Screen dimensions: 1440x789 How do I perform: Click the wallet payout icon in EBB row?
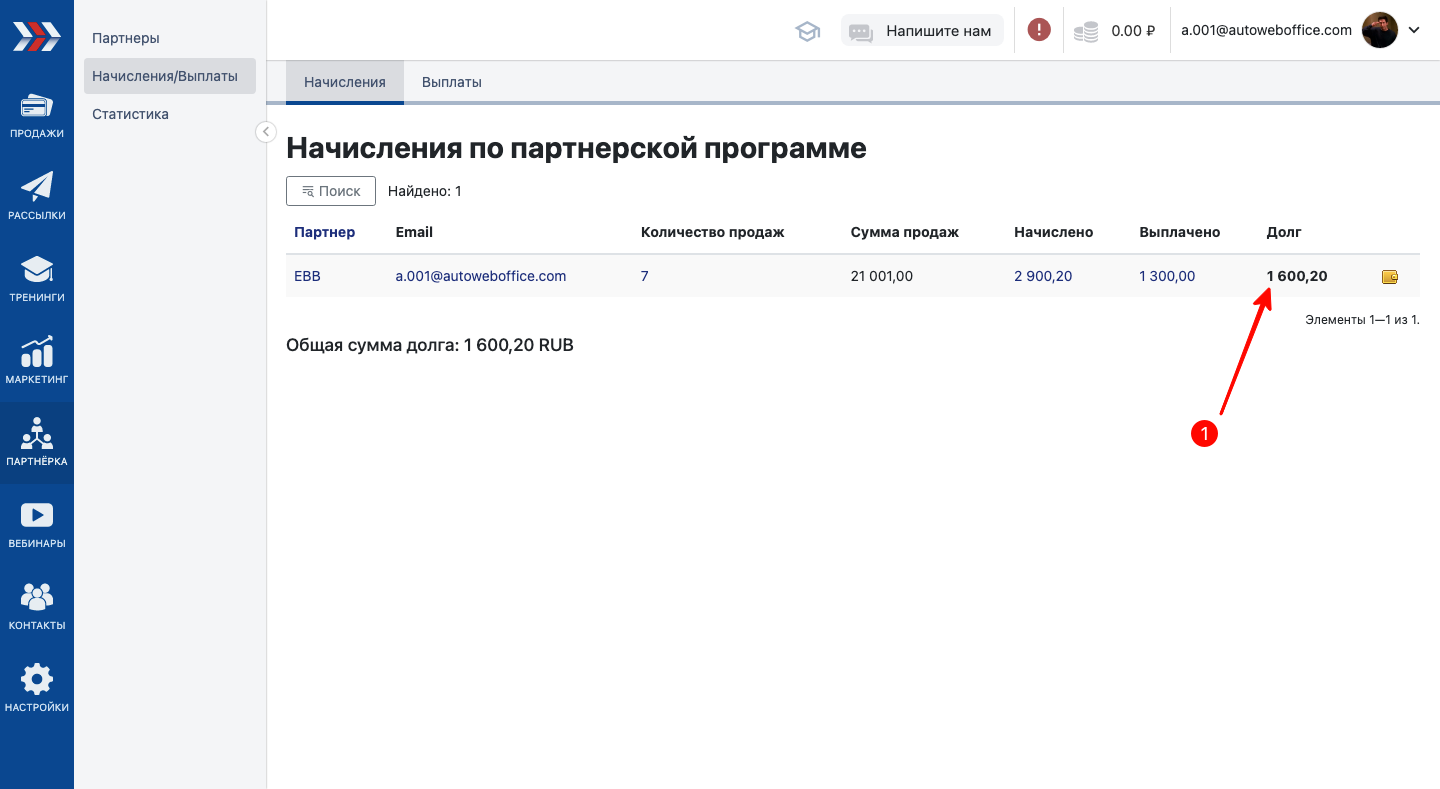click(1389, 277)
